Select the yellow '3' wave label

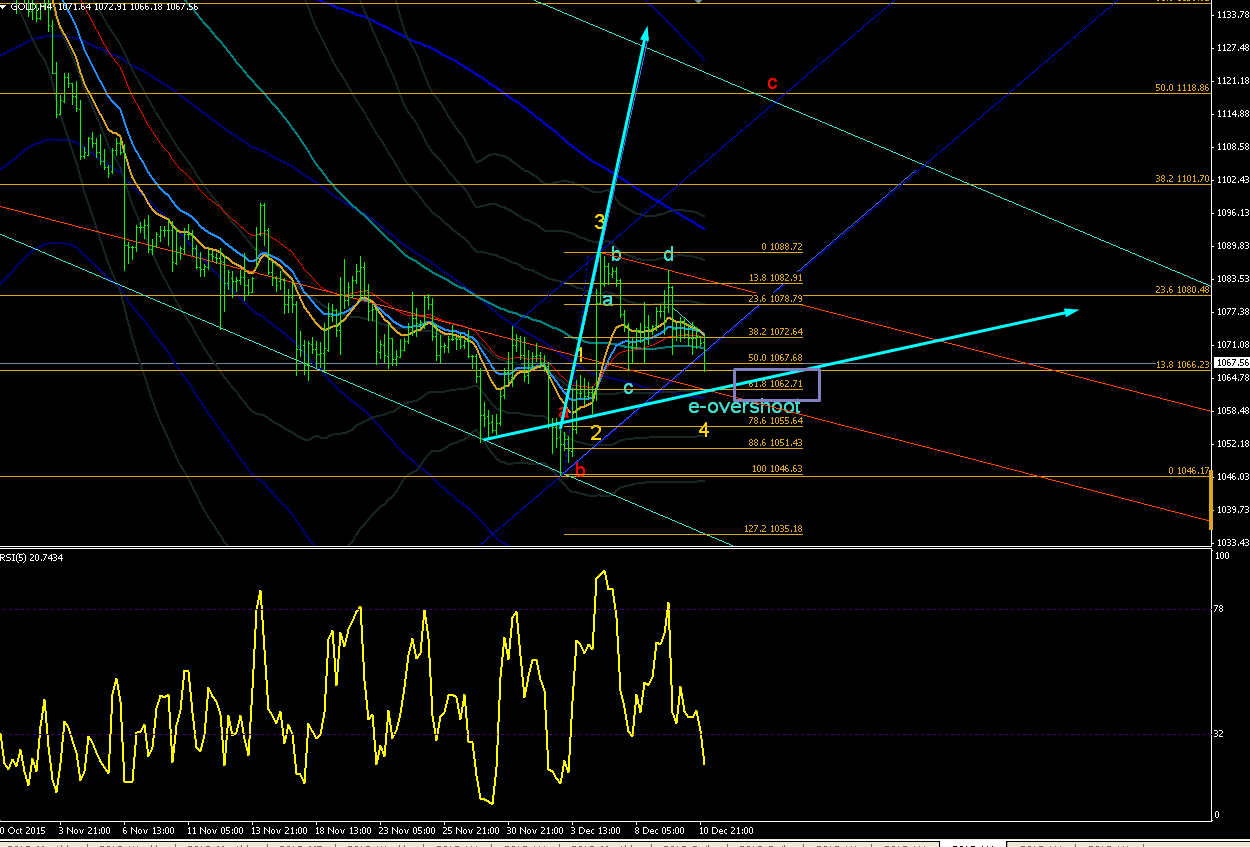click(600, 222)
